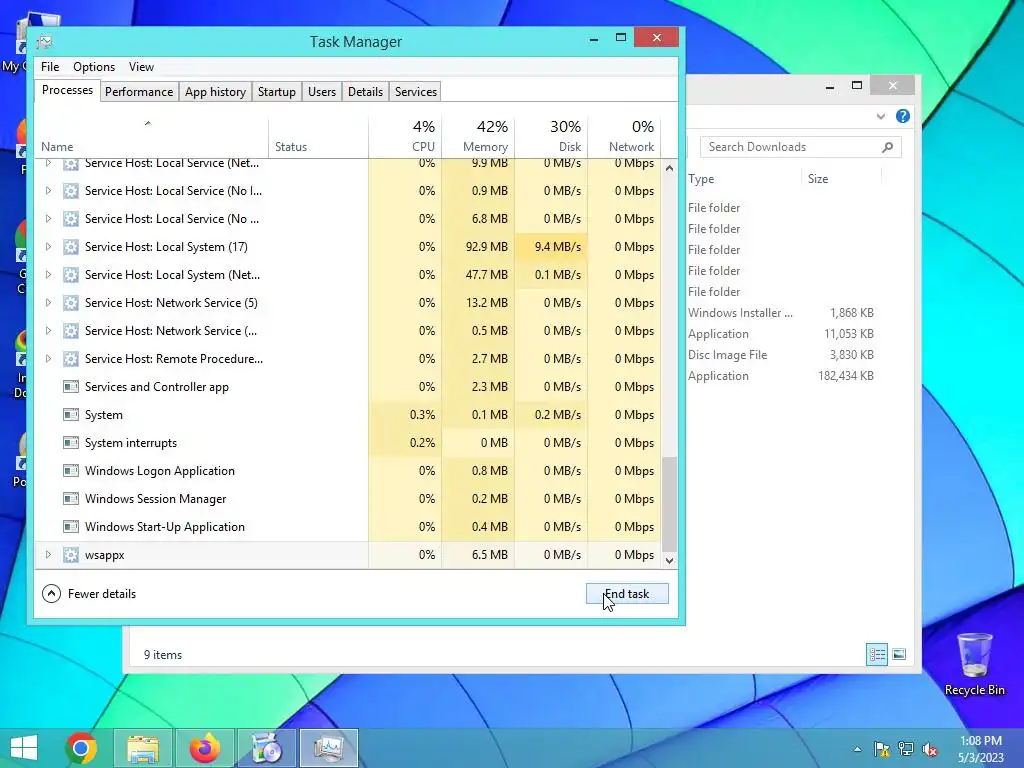Click the gear icon of Service Host: Remote Procedure

coord(71,359)
